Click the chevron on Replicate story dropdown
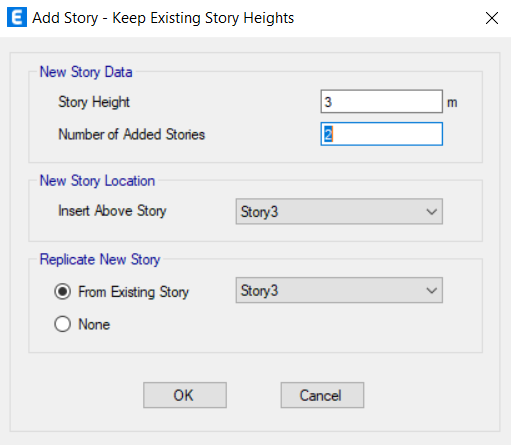This screenshot has width=511, height=445. point(432,291)
